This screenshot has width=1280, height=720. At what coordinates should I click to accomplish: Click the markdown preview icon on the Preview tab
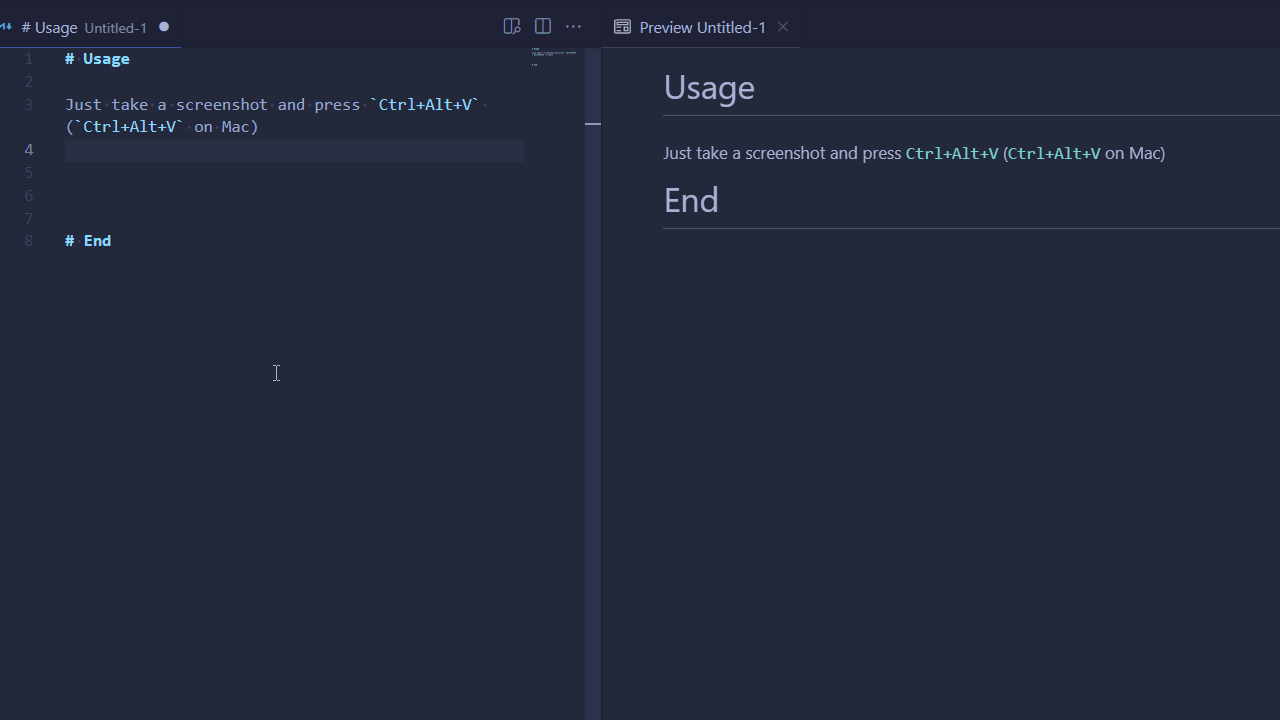coord(622,27)
